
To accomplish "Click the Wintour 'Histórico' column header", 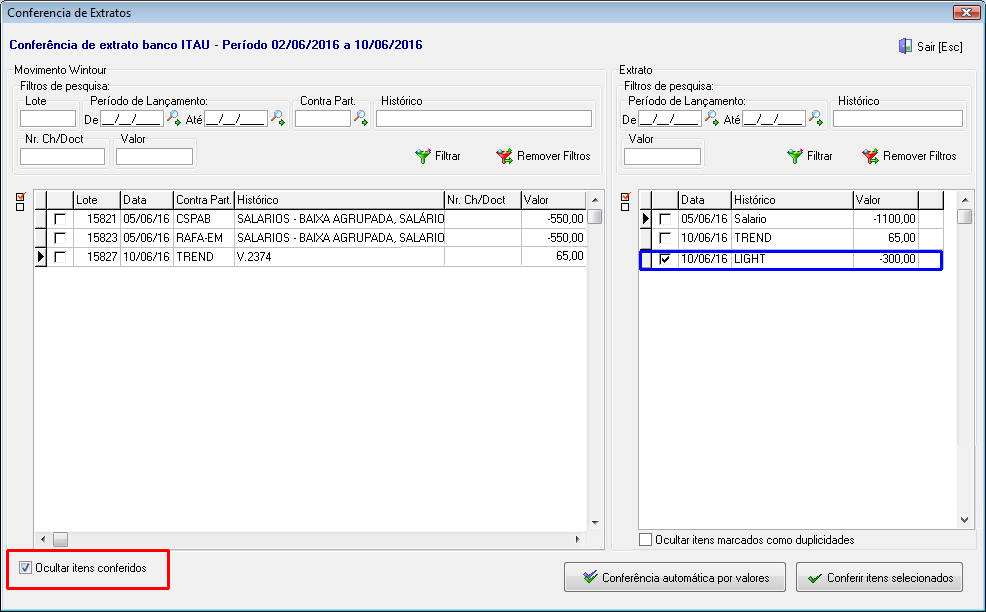I will (x=340, y=200).
